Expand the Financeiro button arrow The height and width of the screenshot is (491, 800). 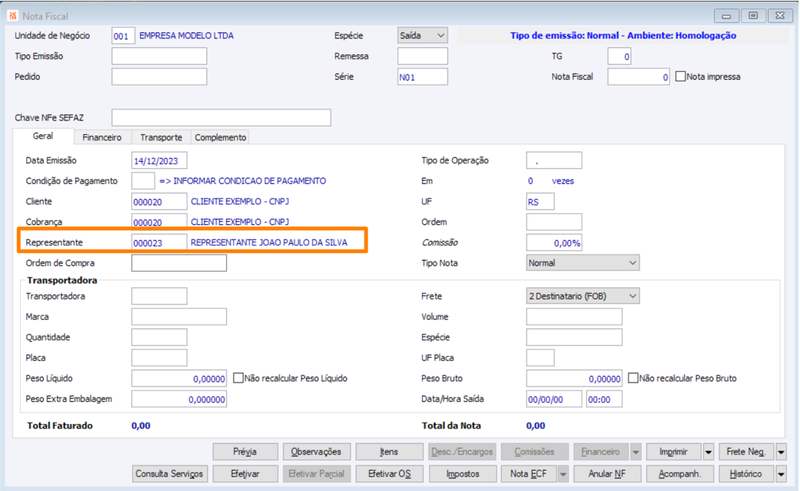[x=636, y=452]
